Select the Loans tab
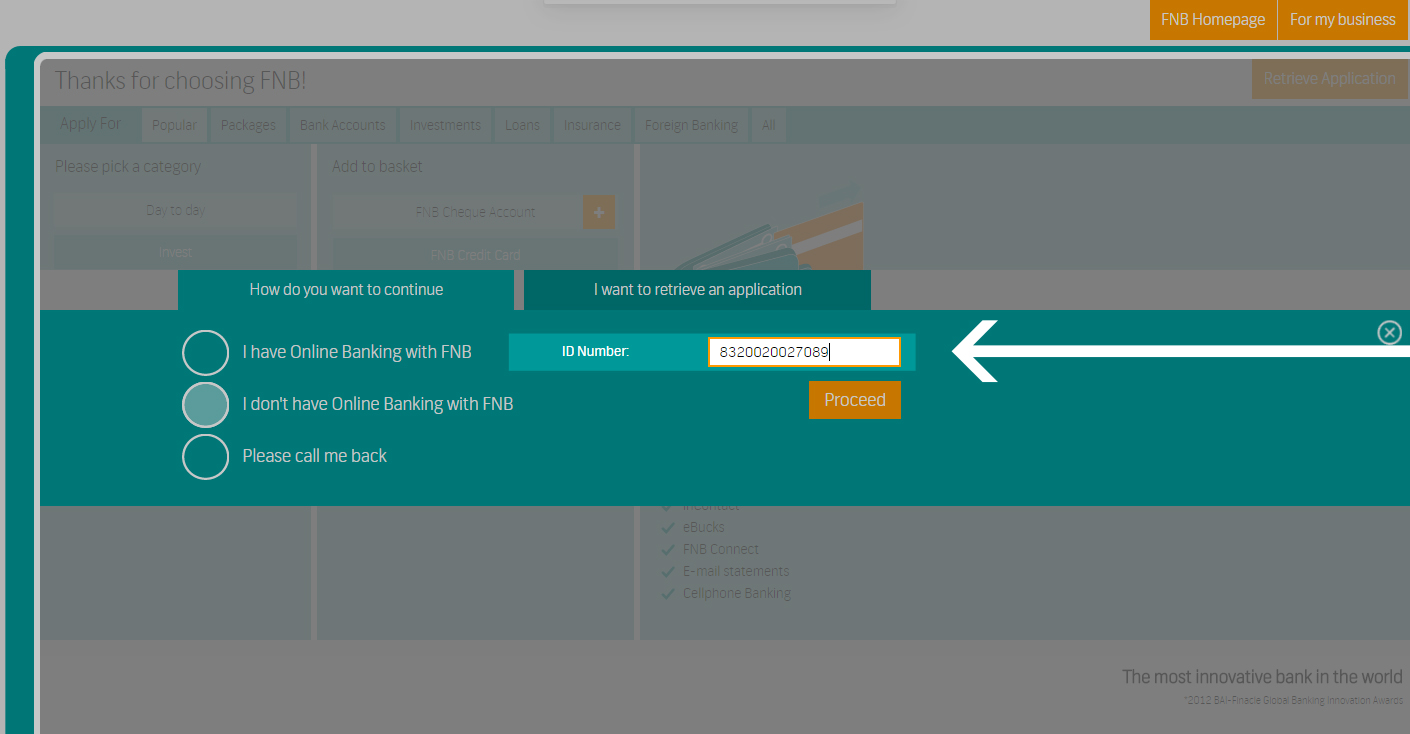 pyautogui.click(x=522, y=125)
